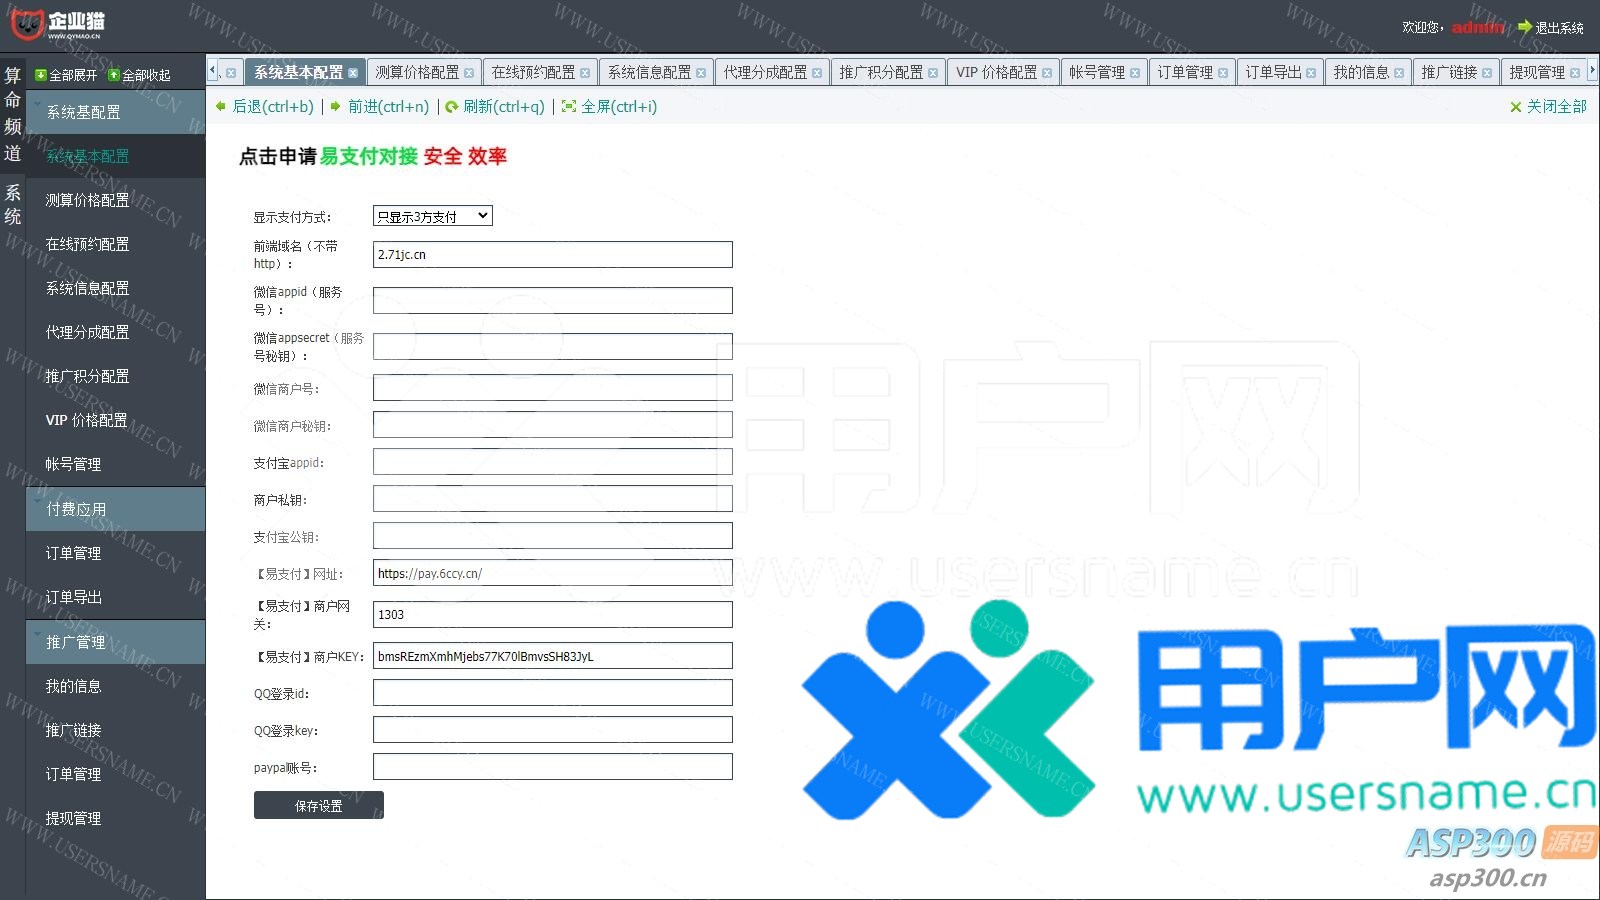Close the 代理分成配置 tab
This screenshot has width=1600, height=900.
(x=817, y=73)
